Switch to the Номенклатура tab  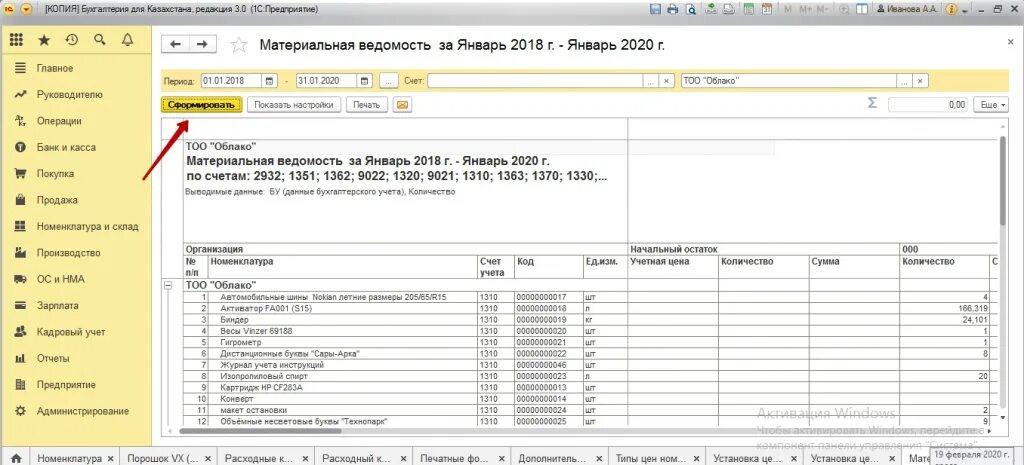70,458
